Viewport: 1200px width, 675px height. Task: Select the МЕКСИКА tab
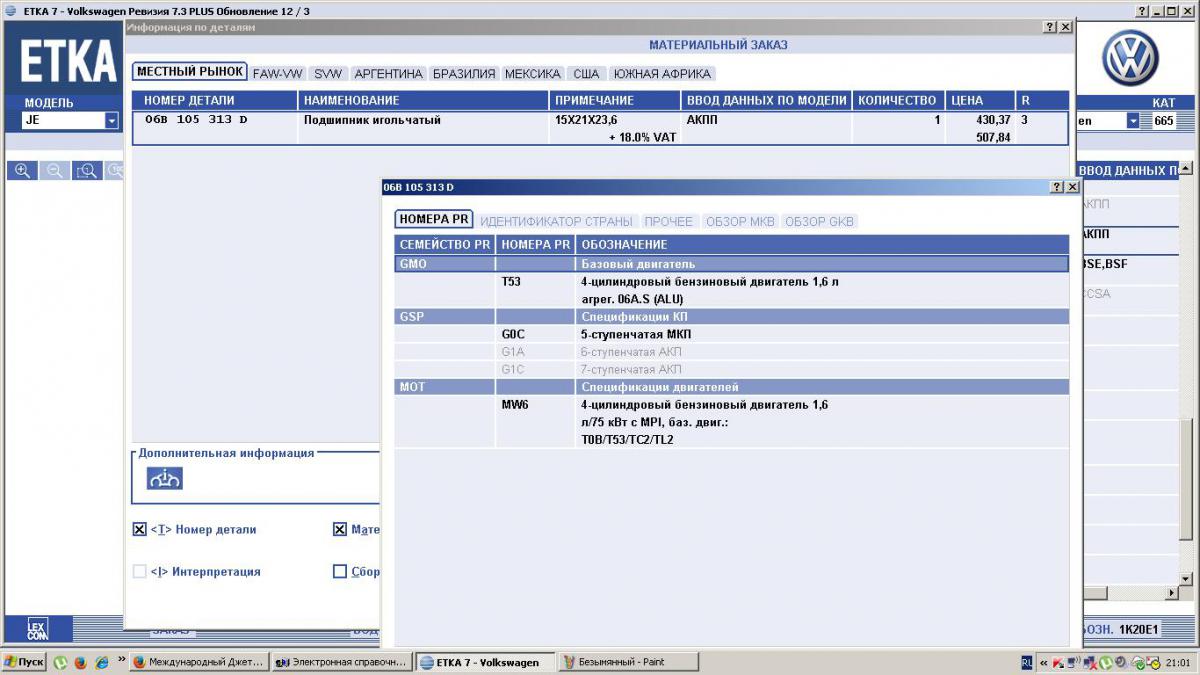click(533, 74)
